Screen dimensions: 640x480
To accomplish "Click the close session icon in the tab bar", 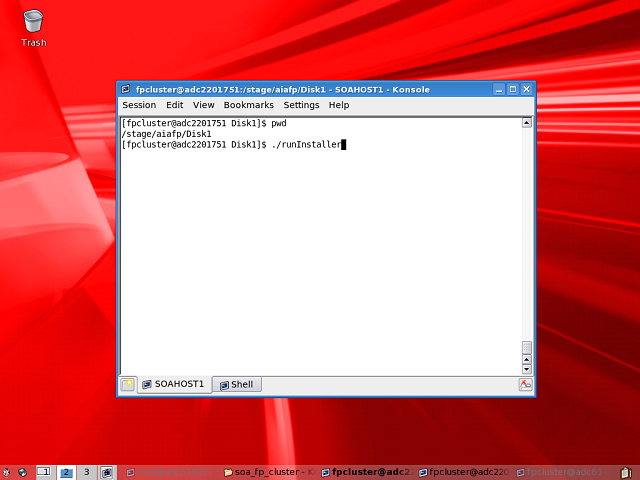I will click(525, 384).
